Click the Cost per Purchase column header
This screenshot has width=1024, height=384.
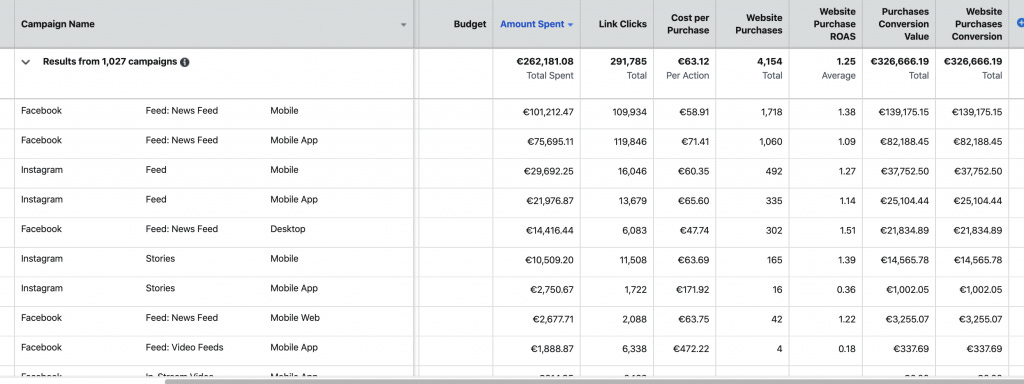click(x=688, y=24)
